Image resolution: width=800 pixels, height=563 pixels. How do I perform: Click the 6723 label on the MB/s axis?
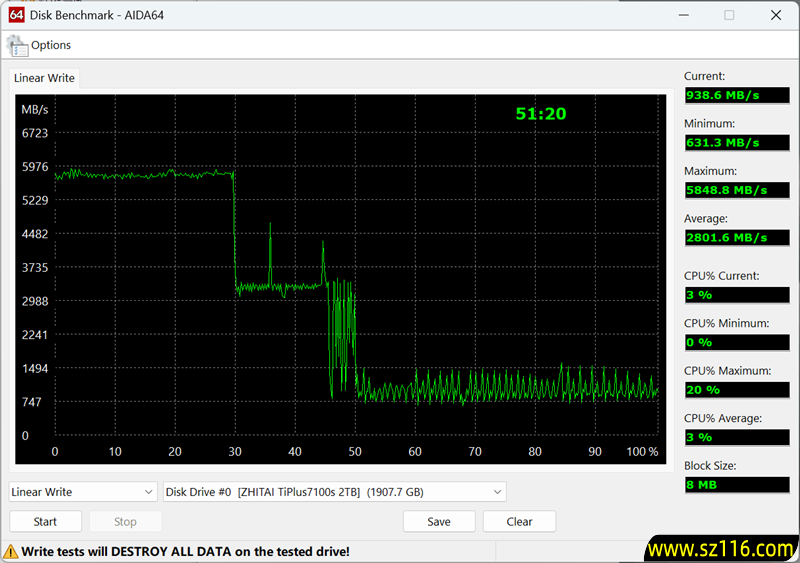[35, 133]
